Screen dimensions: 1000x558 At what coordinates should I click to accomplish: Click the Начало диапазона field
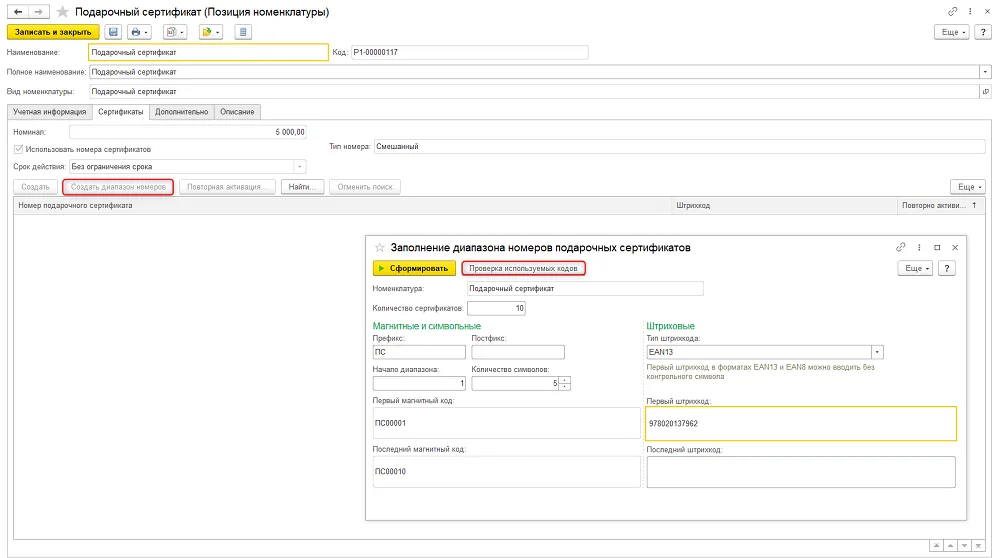(419, 383)
